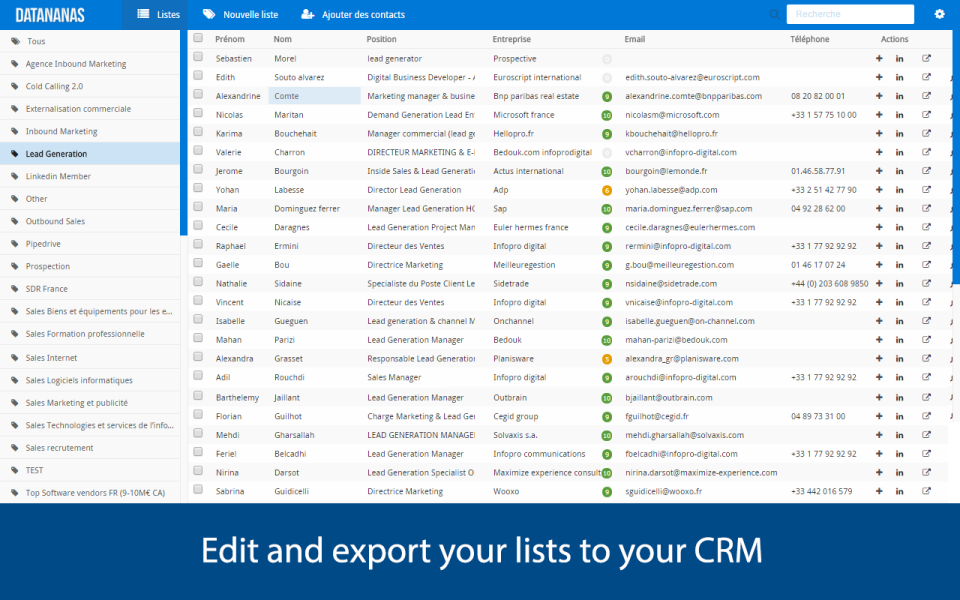Click the orange score badge for Yohan Labesse

[607, 190]
